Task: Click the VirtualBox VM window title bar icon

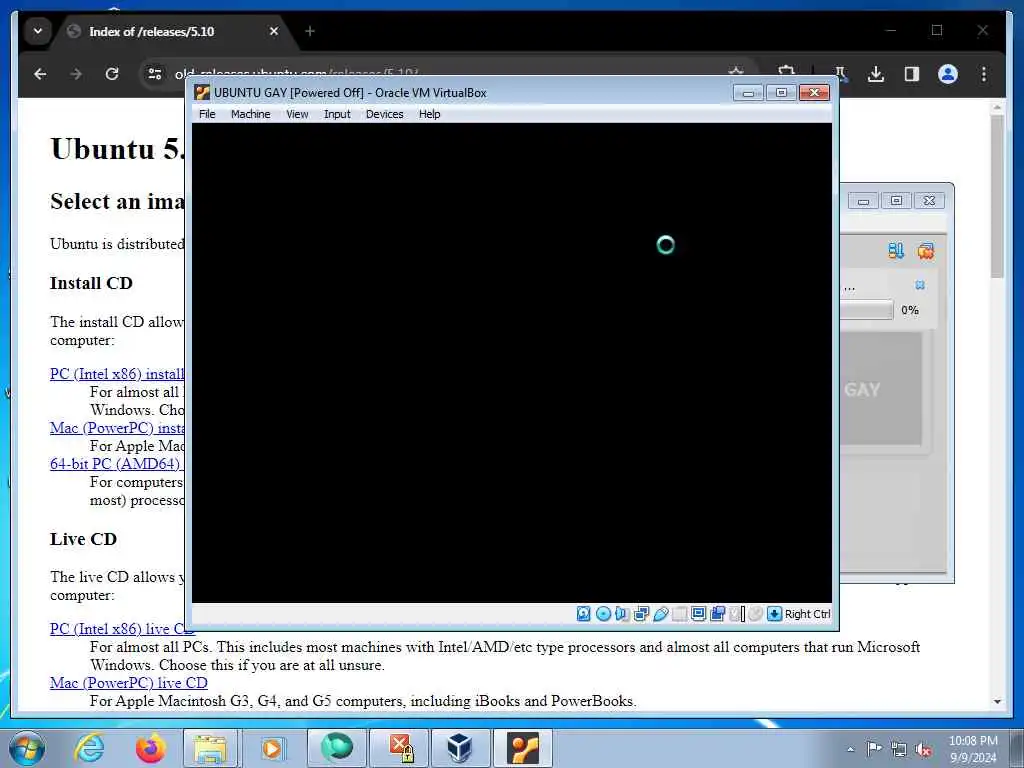Action: (202, 93)
